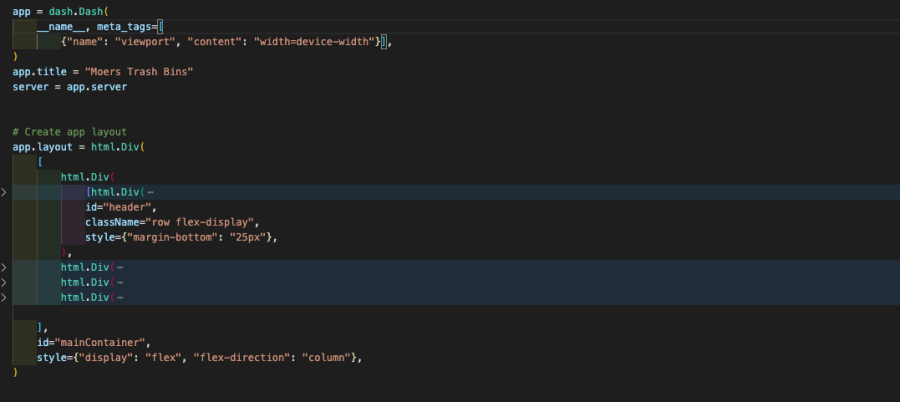Click the fold ellipsis on the last html.Div
This screenshot has width=900, height=402.
point(120,297)
